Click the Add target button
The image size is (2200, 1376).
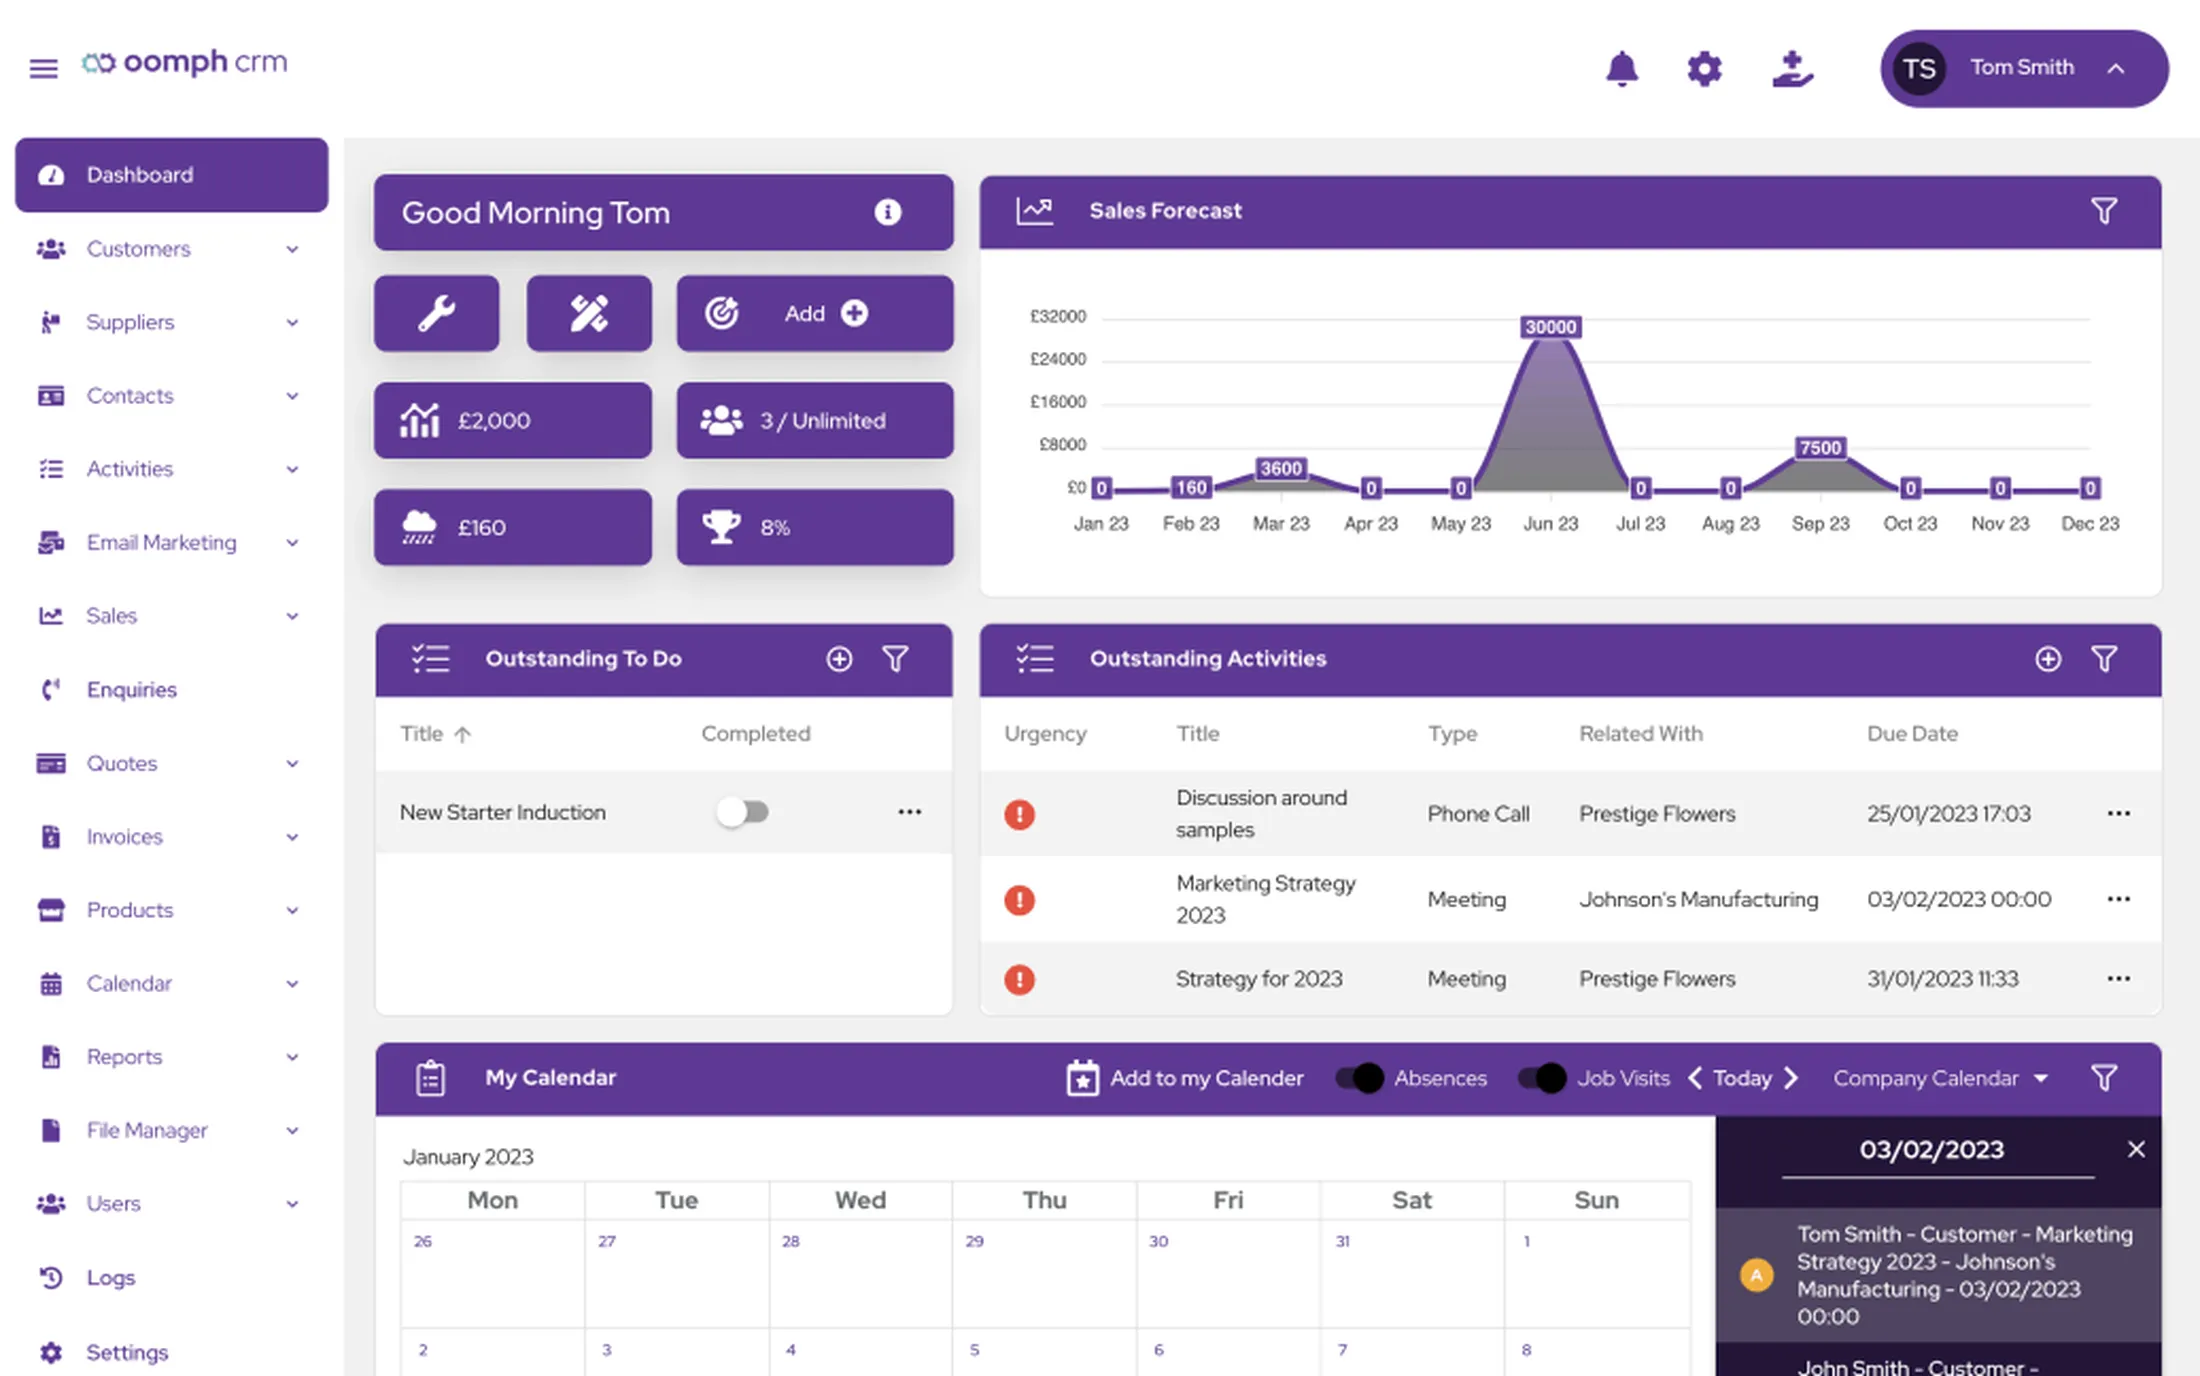tap(815, 313)
